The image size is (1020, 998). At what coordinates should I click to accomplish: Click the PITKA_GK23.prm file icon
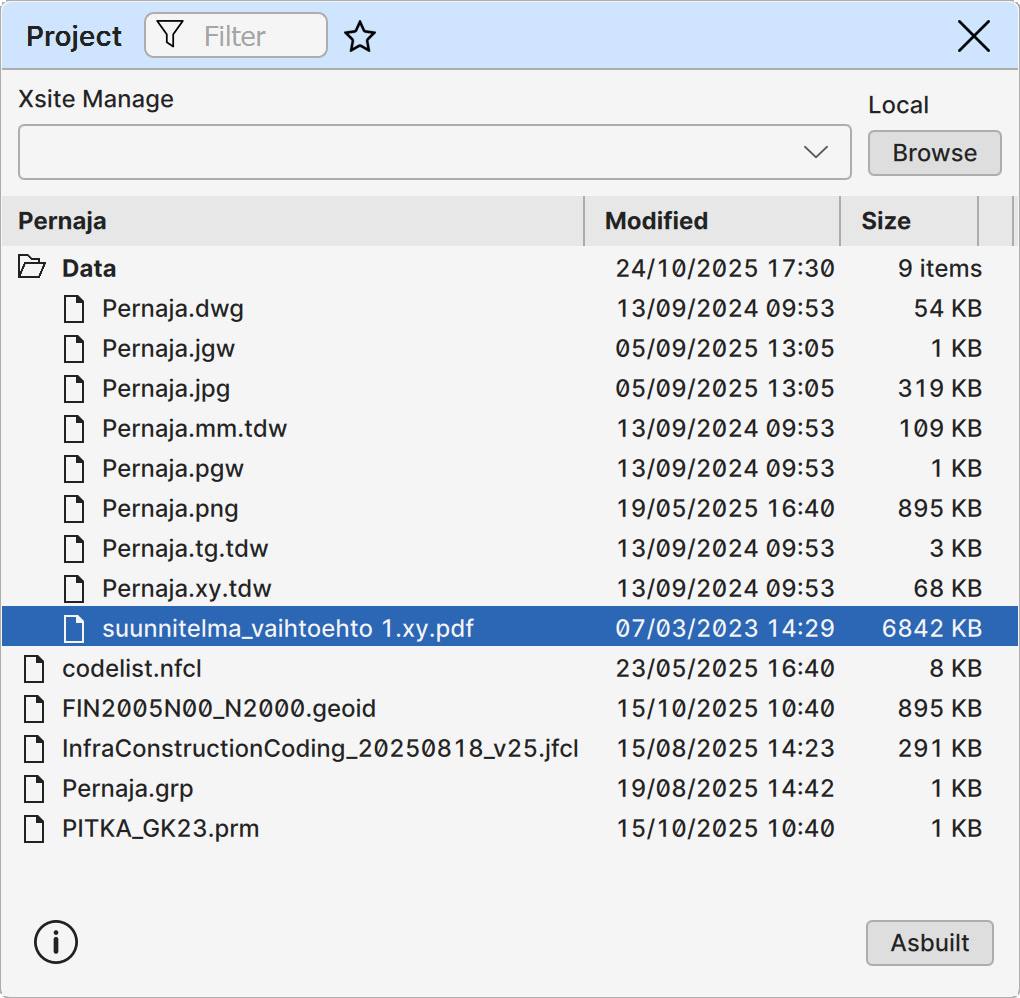[34, 829]
